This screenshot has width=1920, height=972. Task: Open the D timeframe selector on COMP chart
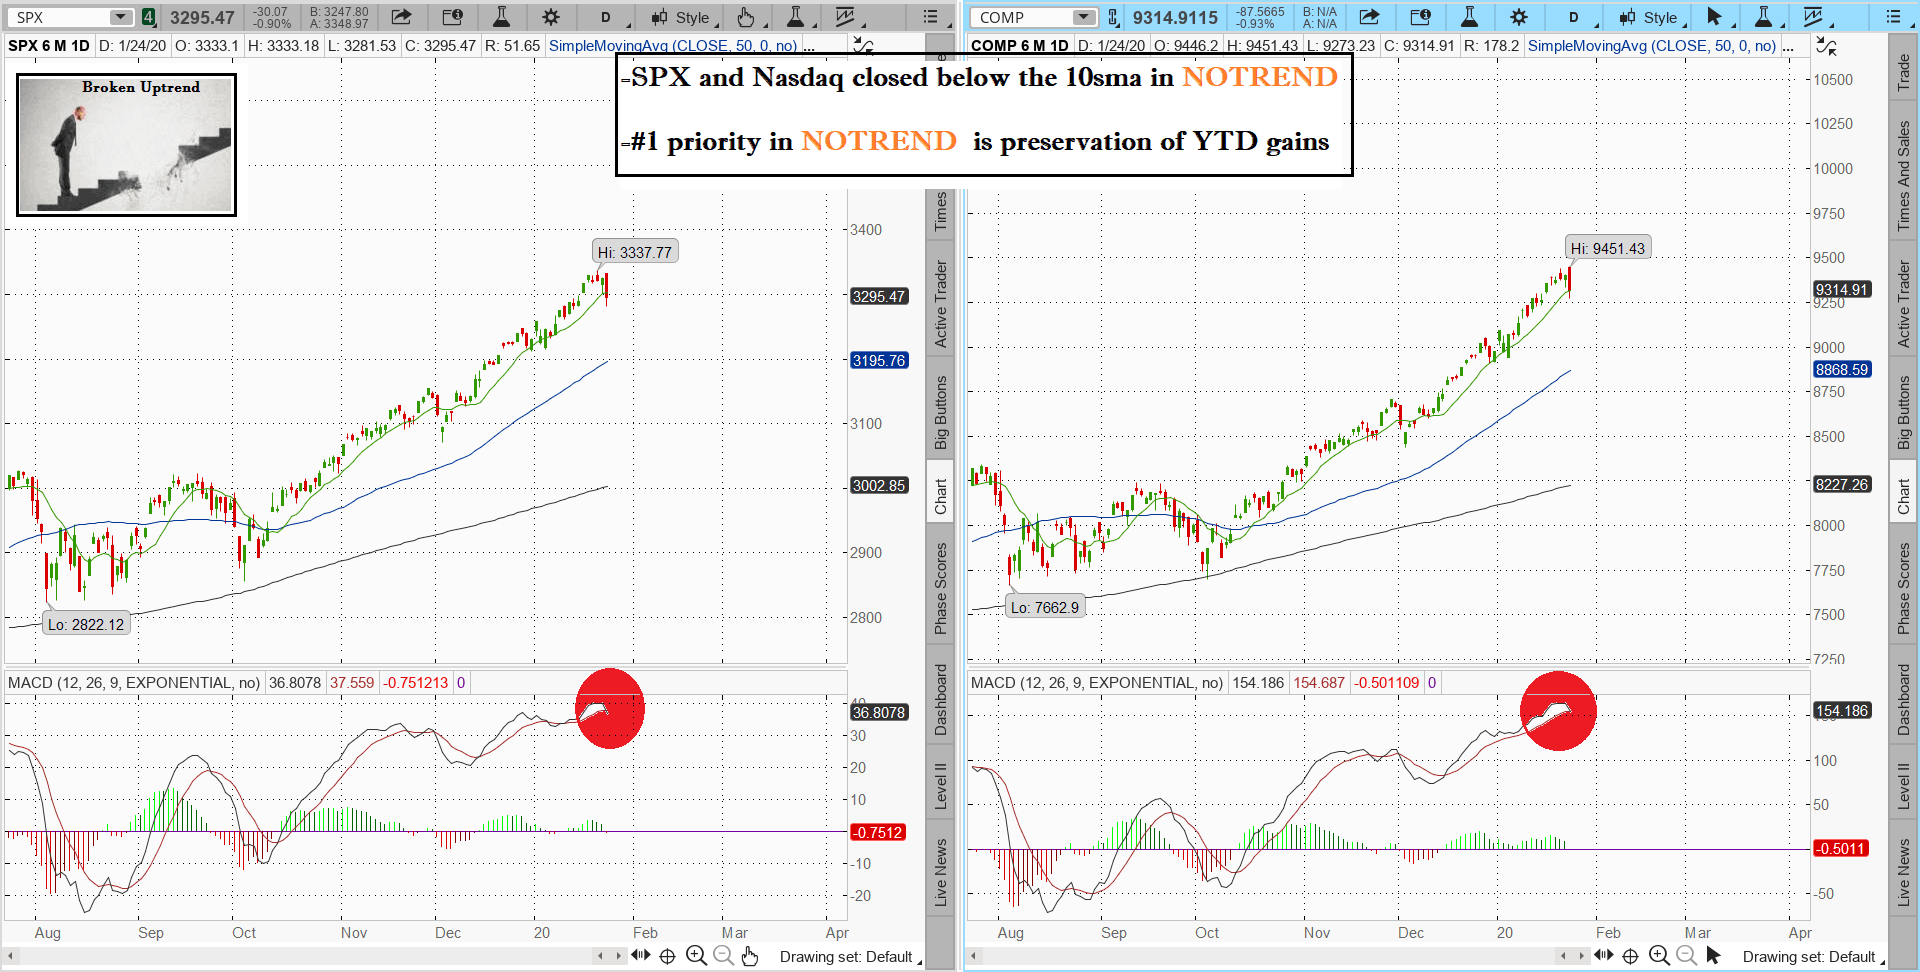[x=1574, y=17]
